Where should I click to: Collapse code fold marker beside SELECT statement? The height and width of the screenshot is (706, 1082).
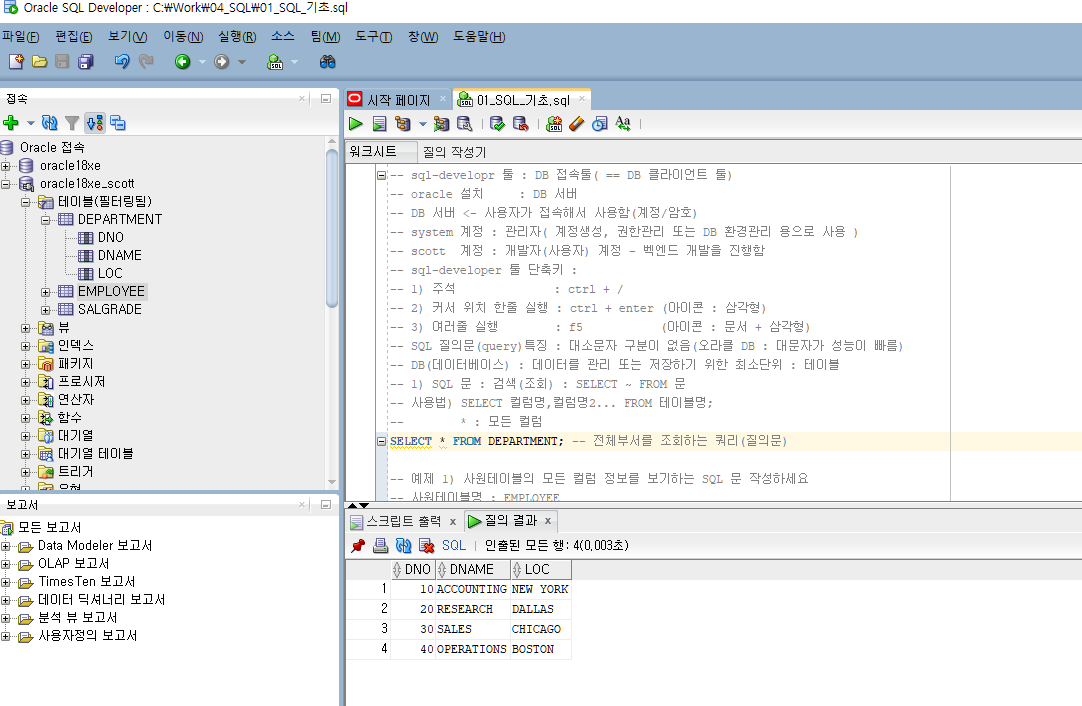click(381, 441)
